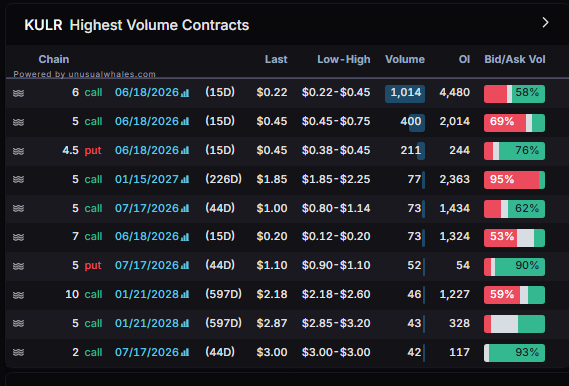The image size is (569, 386).
Task: Open the chart icon for the 5 put 07/17/2026
Action: point(185,266)
